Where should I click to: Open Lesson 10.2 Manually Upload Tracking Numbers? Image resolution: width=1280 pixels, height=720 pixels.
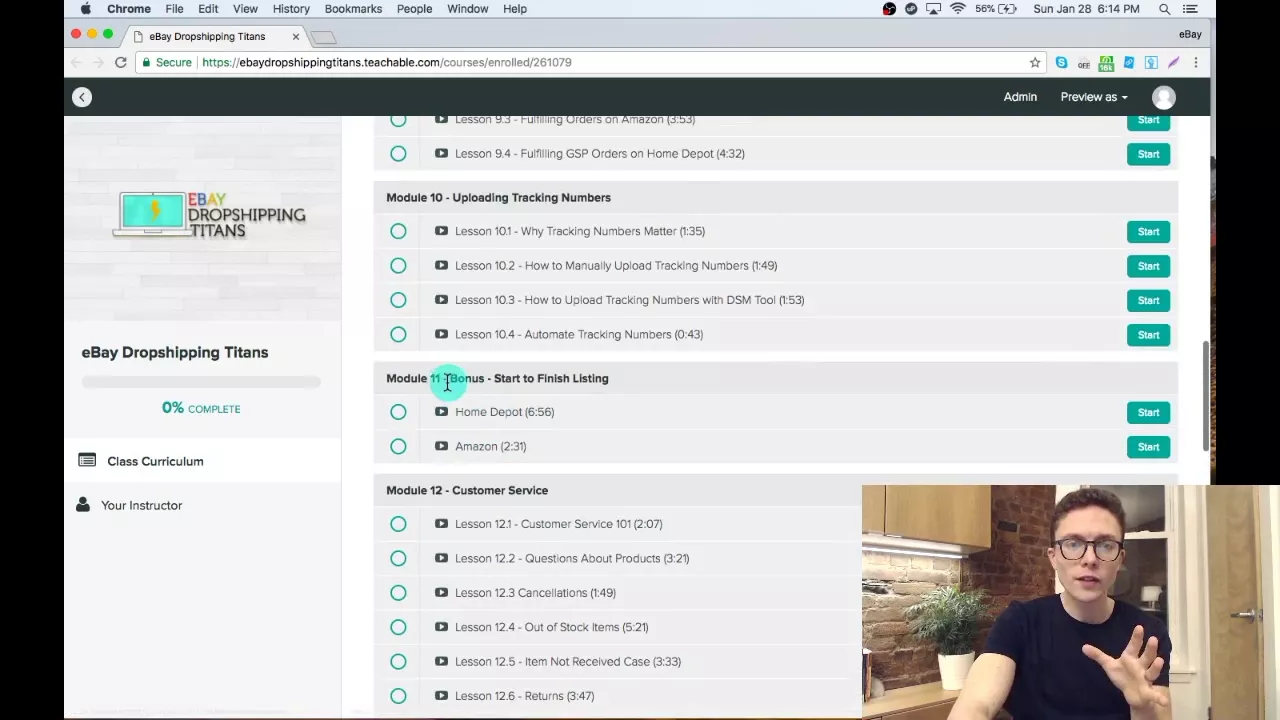(x=616, y=265)
